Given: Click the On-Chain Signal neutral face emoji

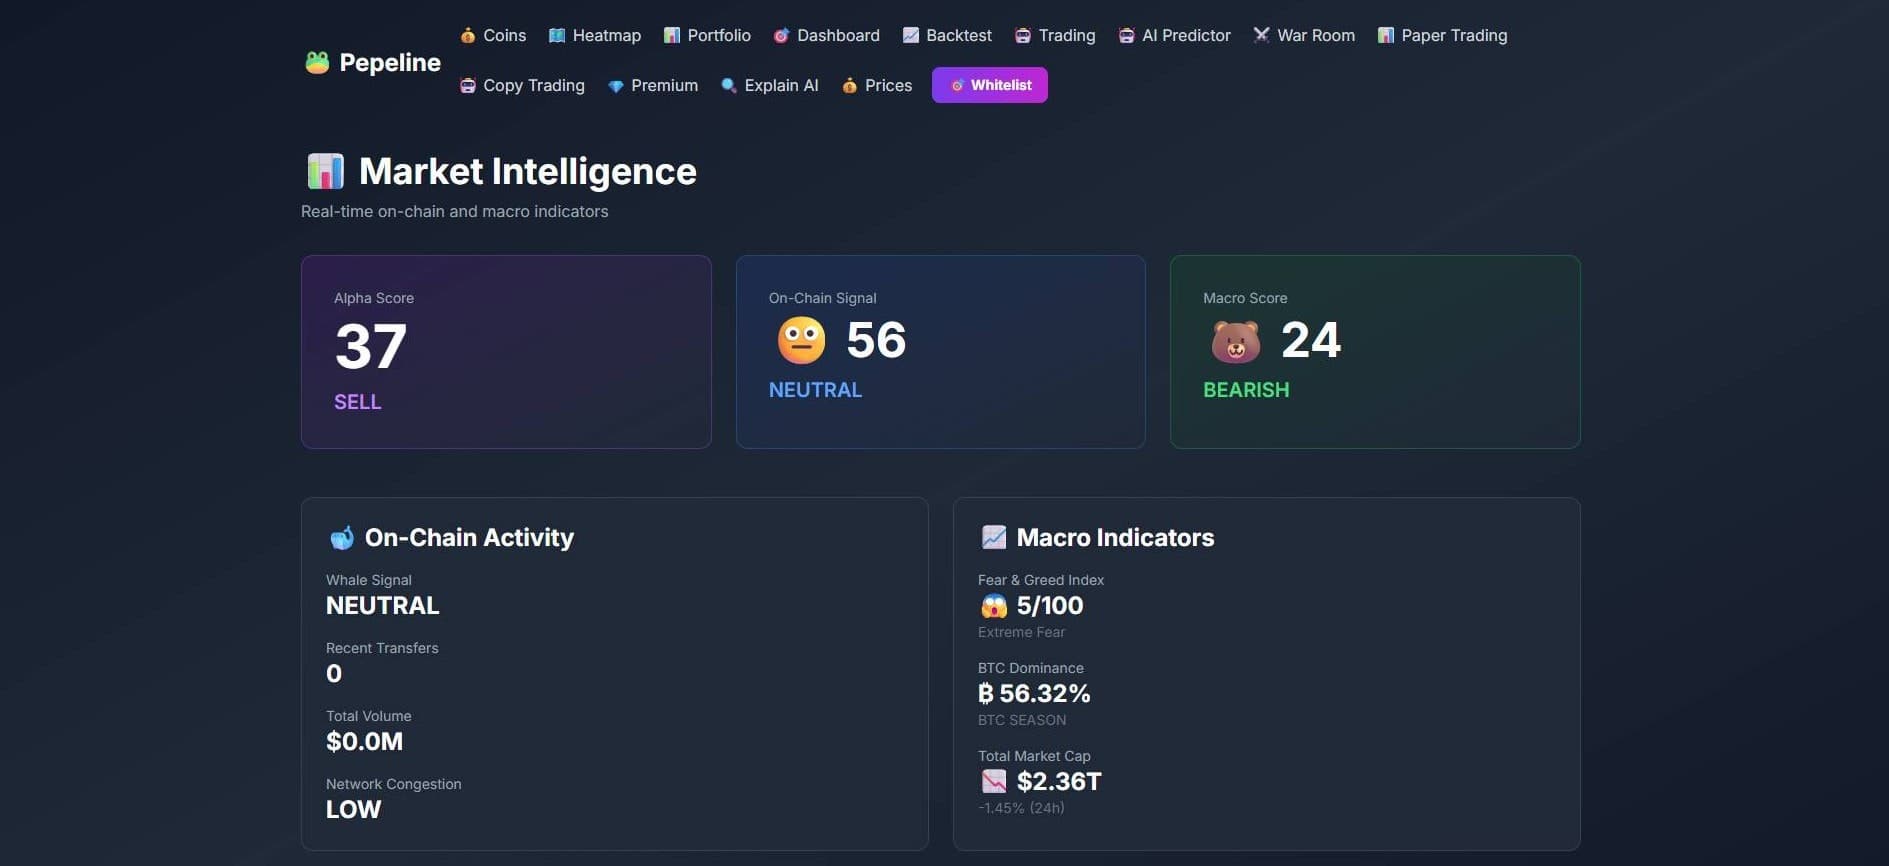Looking at the screenshot, I should [x=801, y=340].
